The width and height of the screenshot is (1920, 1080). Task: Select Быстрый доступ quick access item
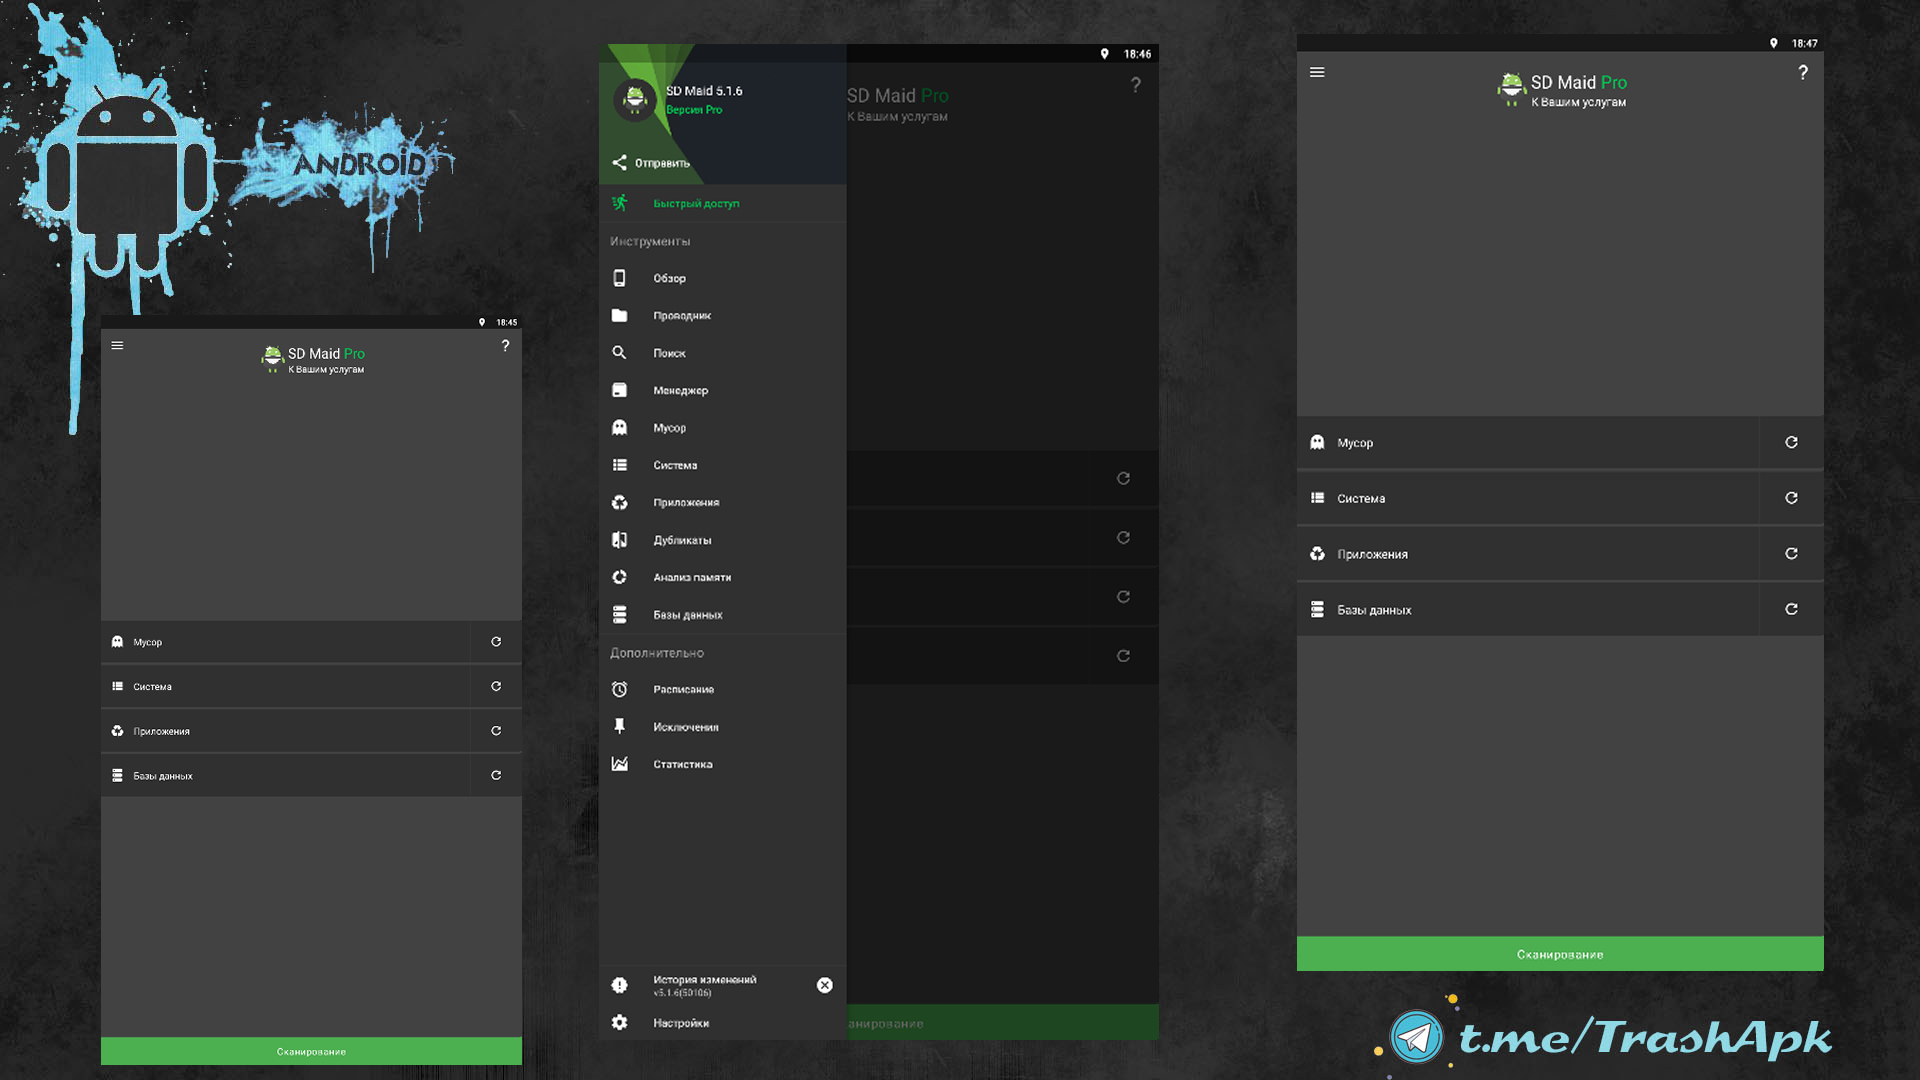[x=695, y=203]
